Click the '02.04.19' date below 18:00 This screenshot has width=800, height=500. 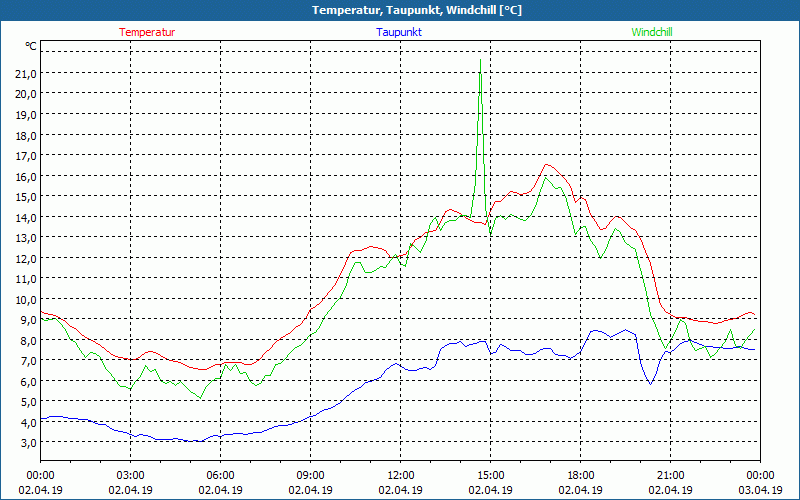point(581,490)
